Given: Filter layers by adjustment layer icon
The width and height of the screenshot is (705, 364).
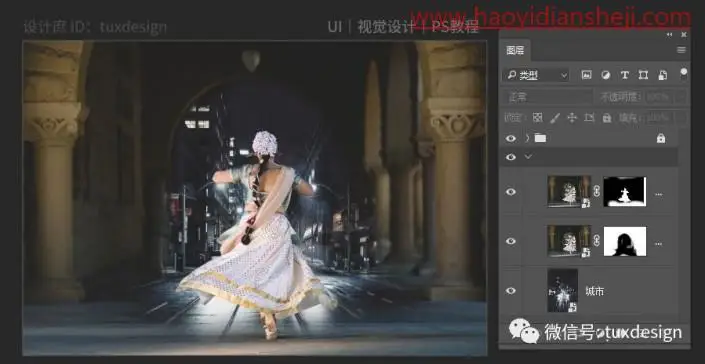Looking at the screenshot, I should point(606,75).
